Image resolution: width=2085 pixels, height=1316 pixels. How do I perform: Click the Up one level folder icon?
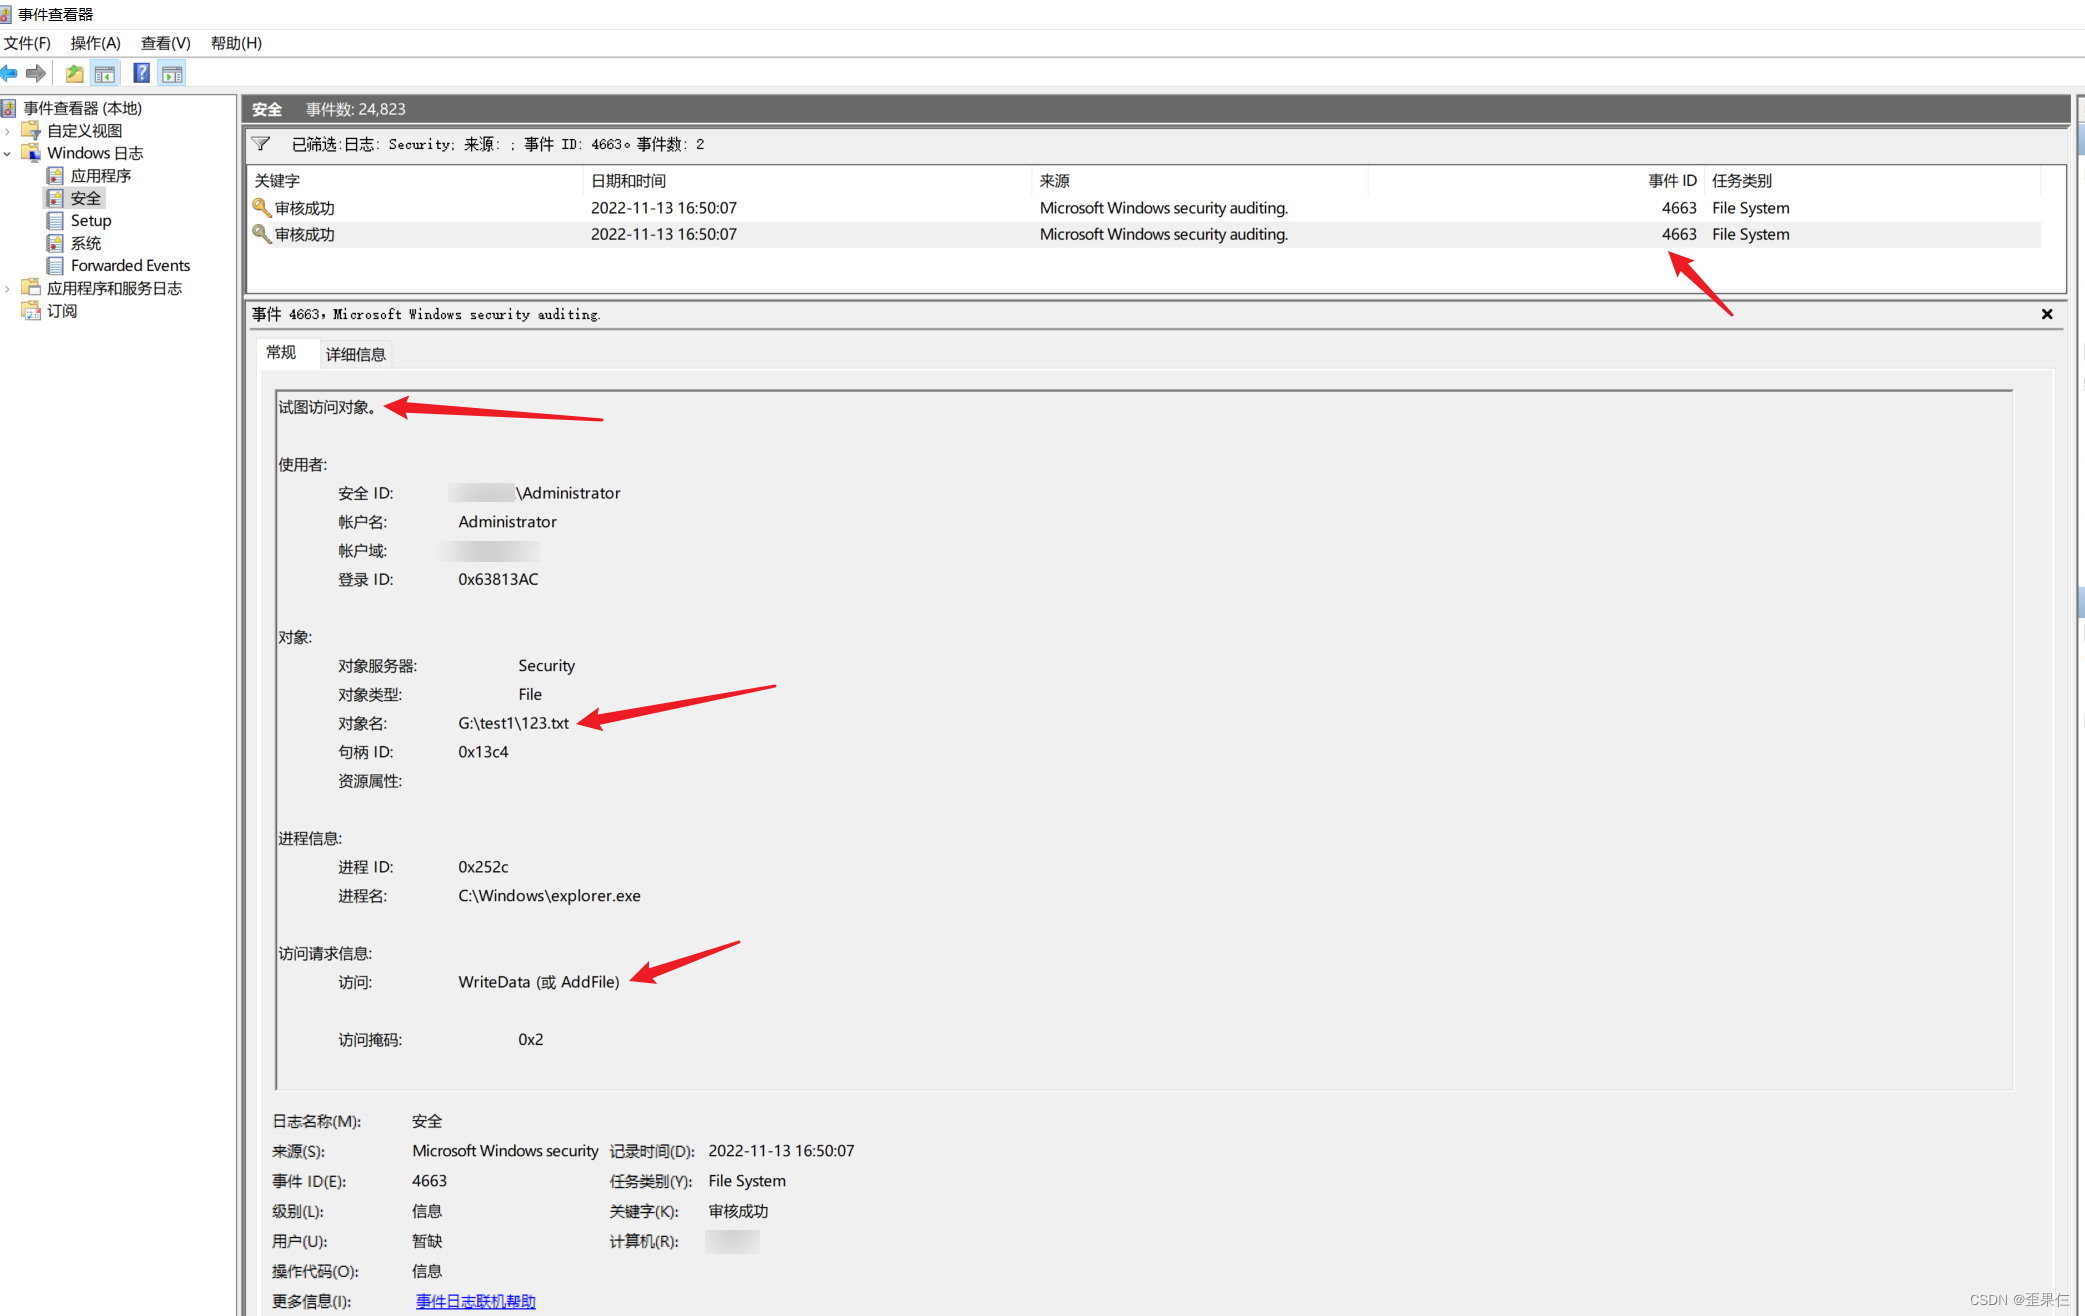[75, 73]
